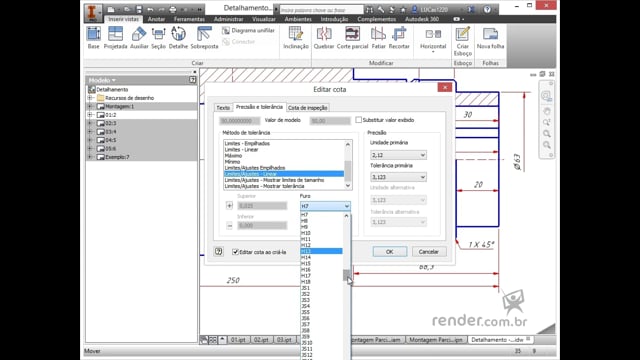This screenshot has height=360, width=640.
Task: Select the Inclinação tool
Action: coord(296,38)
